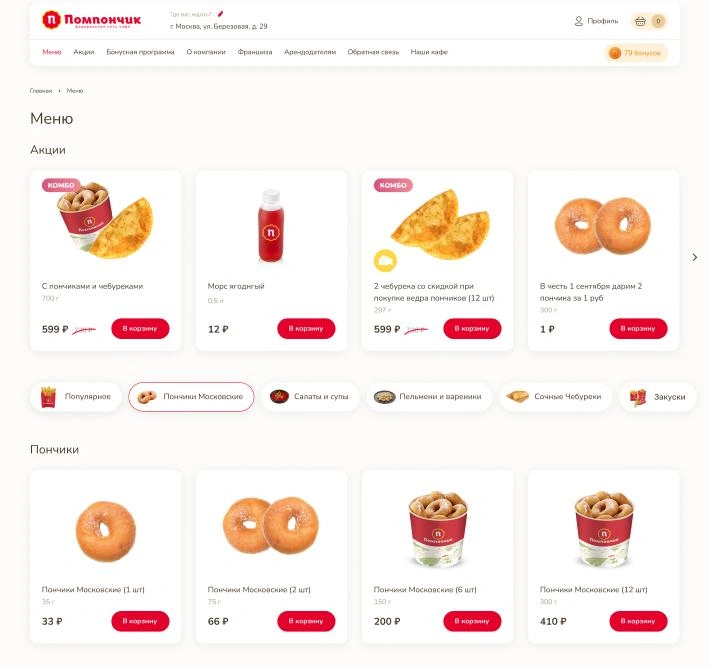Open the С пончиками и чебуреками combo image
710x668 pixels.
[x=105, y=221]
